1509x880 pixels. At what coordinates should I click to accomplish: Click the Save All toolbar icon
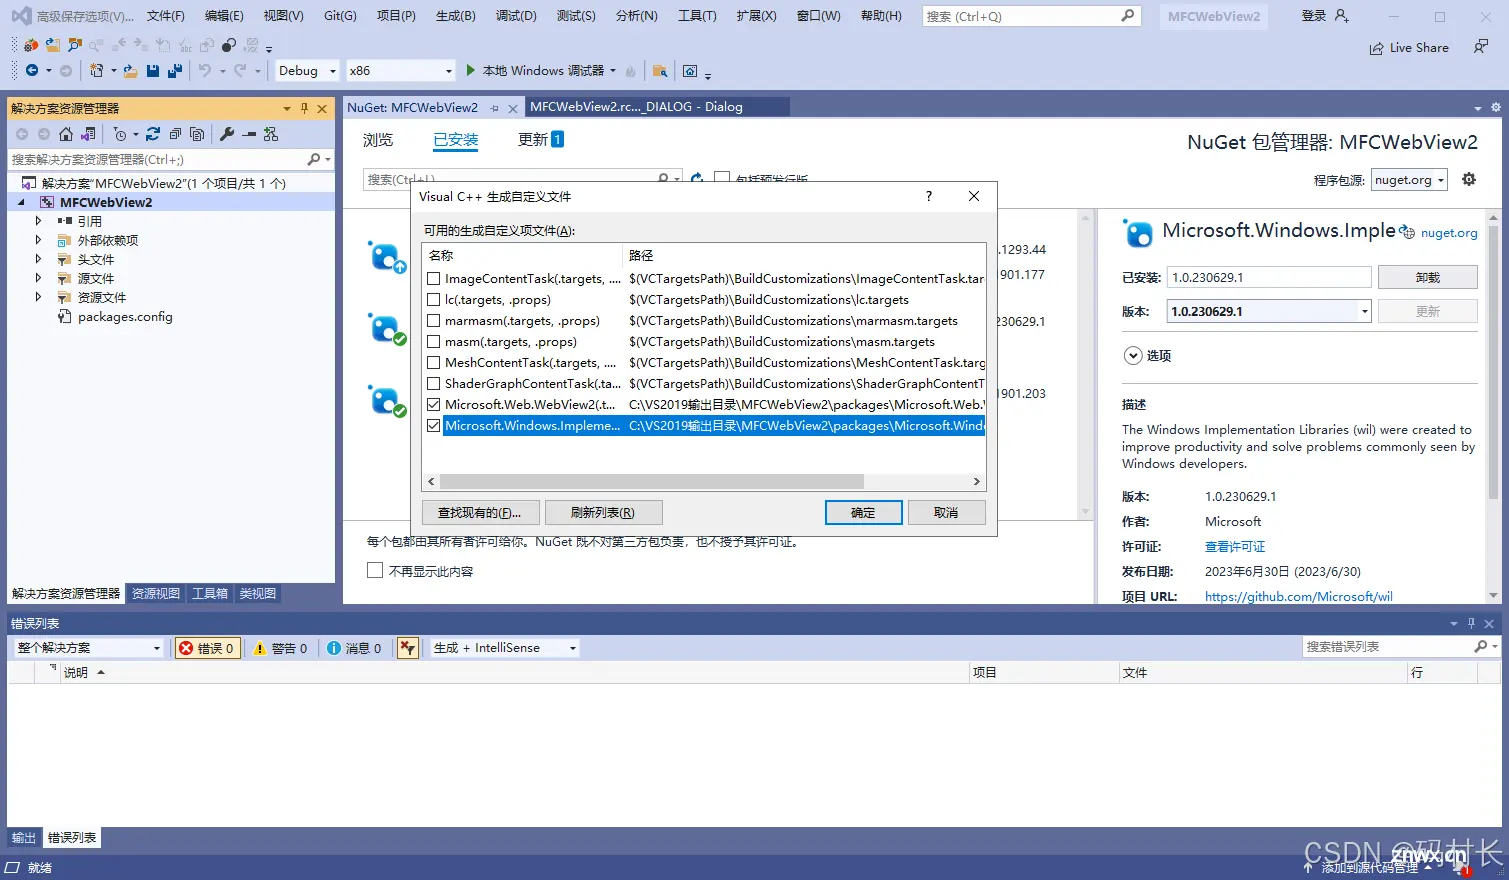[175, 70]
